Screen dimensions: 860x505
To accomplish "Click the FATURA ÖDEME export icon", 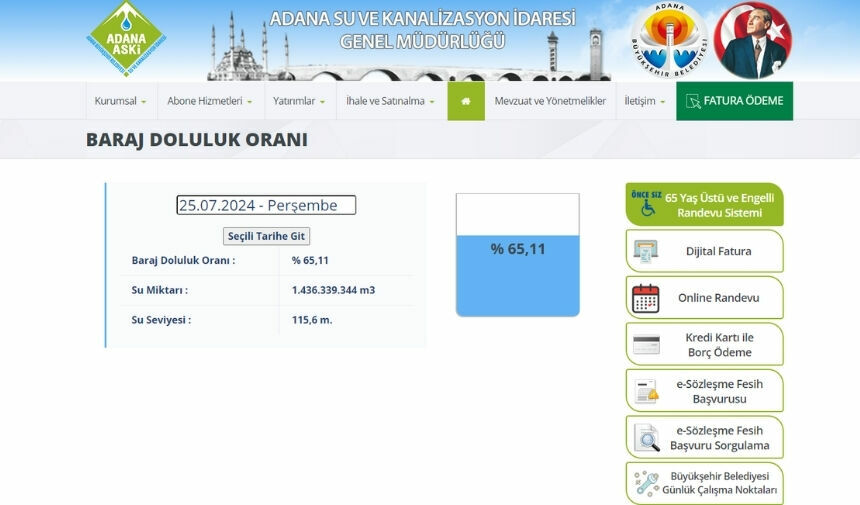I will (691, 101).
